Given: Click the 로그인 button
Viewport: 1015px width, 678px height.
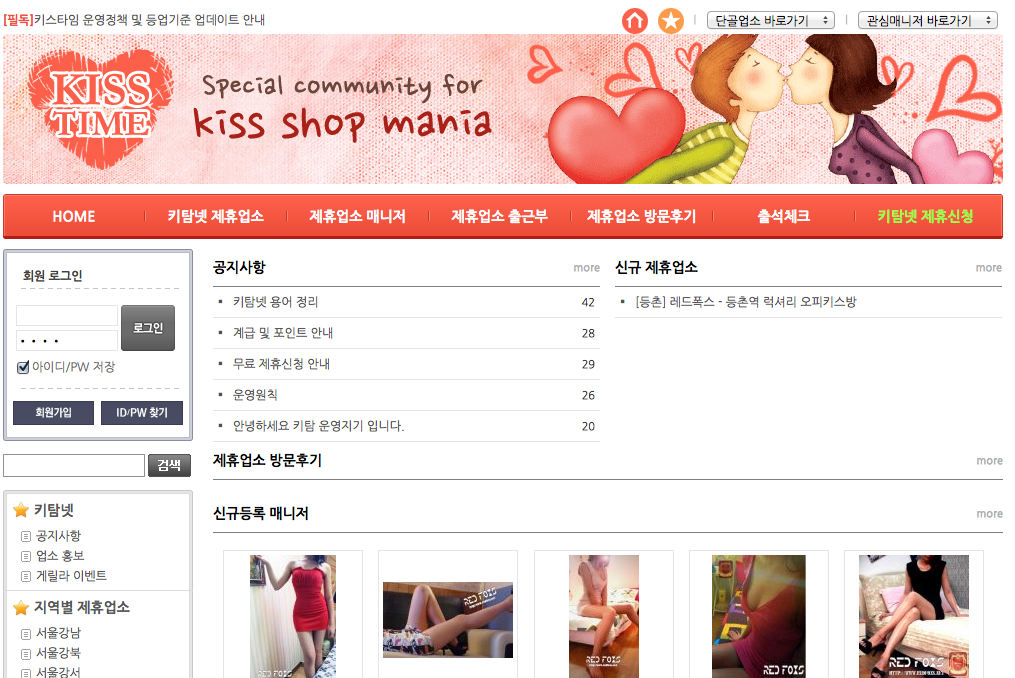Looking at the screenshot, I should (148, 328).
